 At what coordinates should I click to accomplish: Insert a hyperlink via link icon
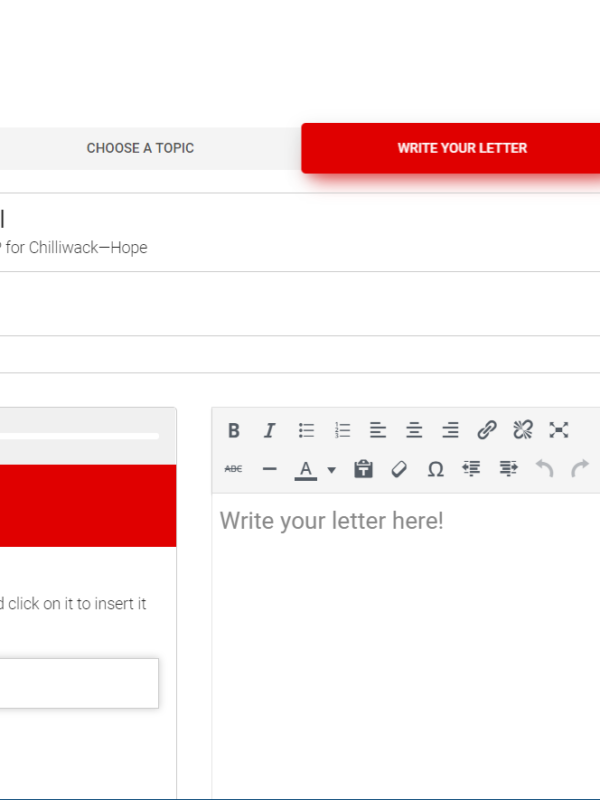coord(487,430)
